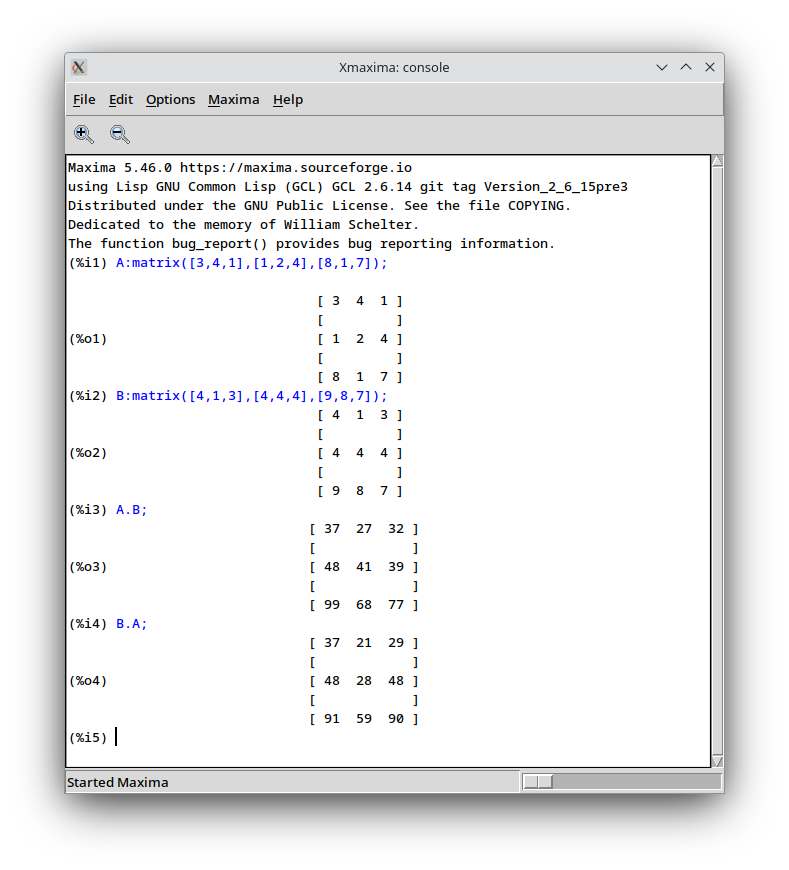Viewport: 789px width, 870px height.
Task: Click the Xmaxima: console title bar
Action: pyautogui.click(x=394, y=68)
